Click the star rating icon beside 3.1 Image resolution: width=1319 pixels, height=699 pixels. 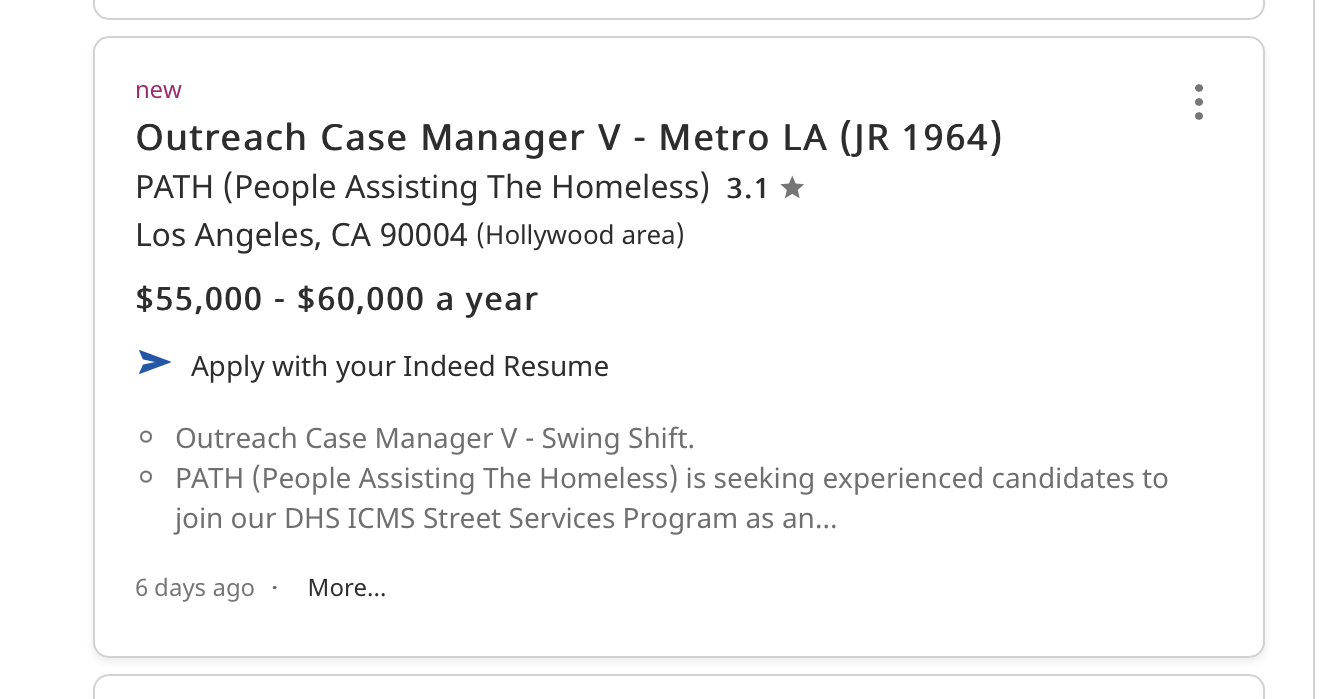tap(792, 188)
